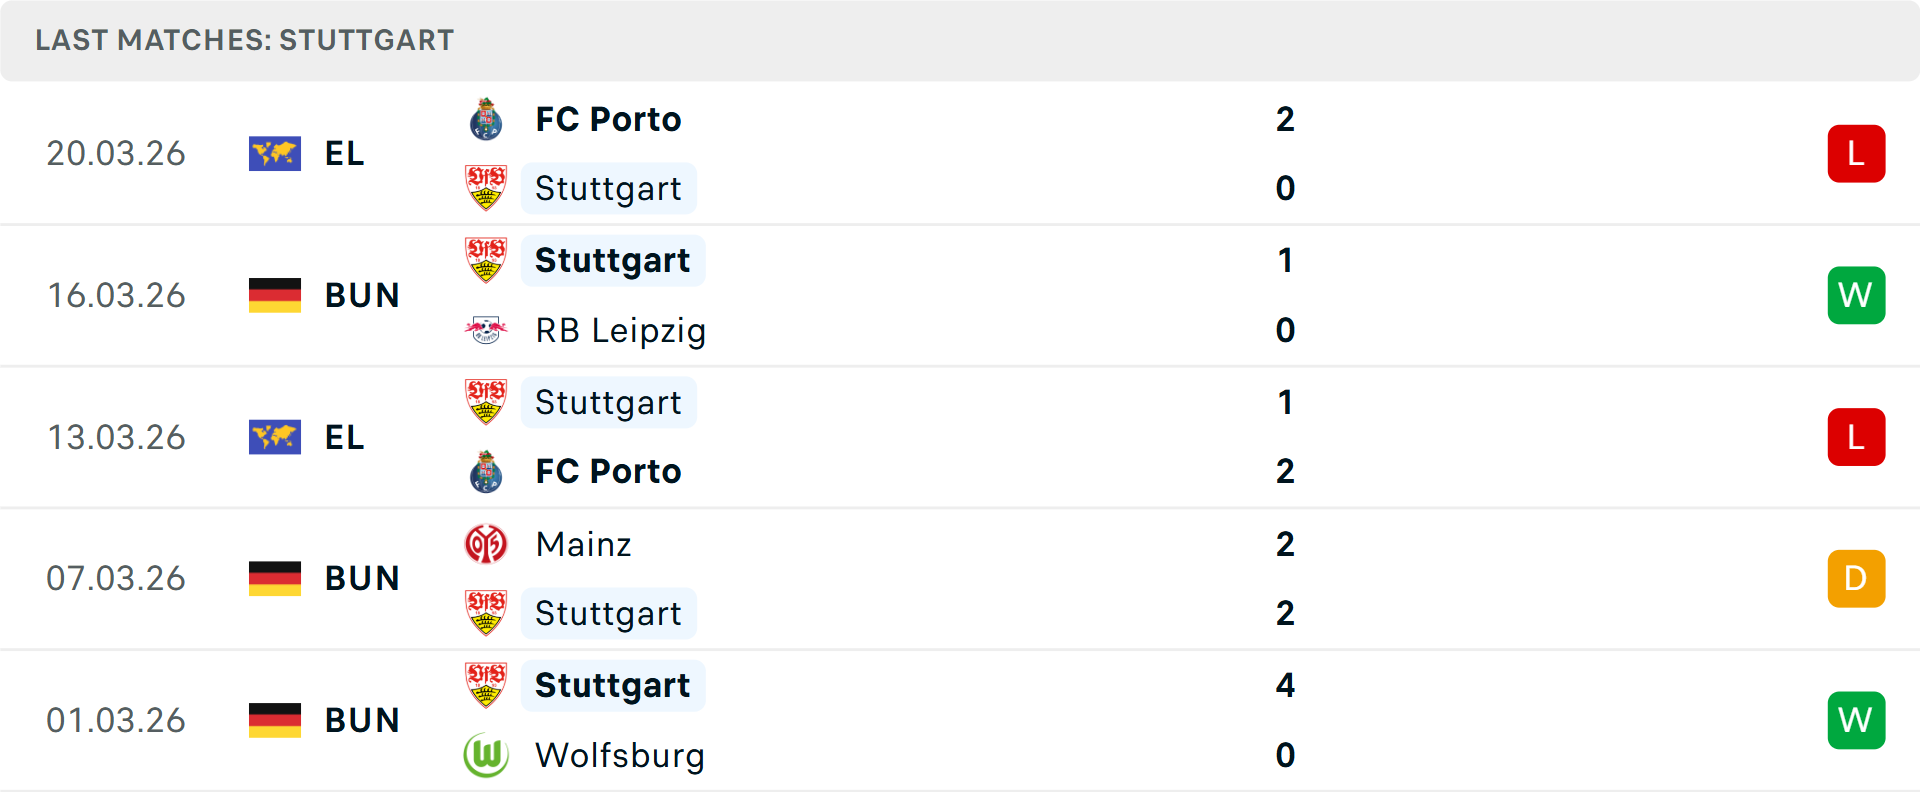
Task: Click the RB Leipzig club logo
Action: coord(487,330)
